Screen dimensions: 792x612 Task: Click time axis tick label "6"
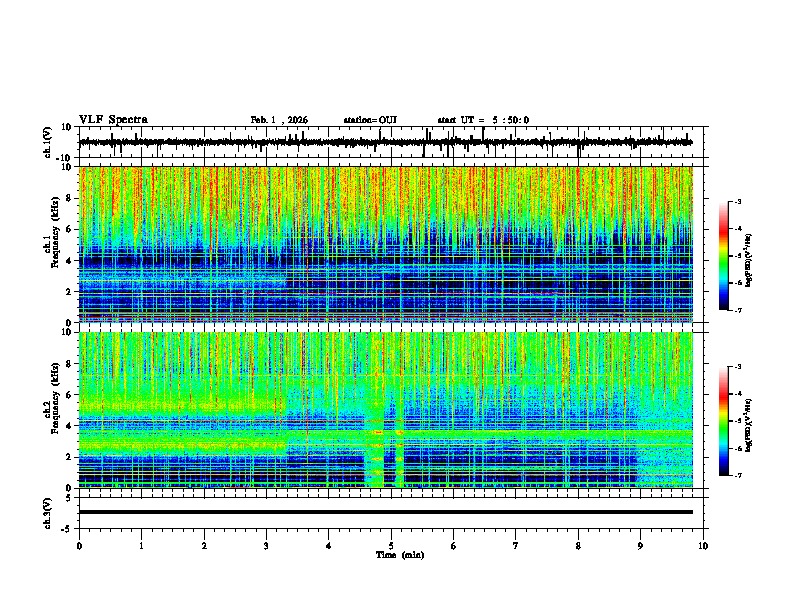454,546
